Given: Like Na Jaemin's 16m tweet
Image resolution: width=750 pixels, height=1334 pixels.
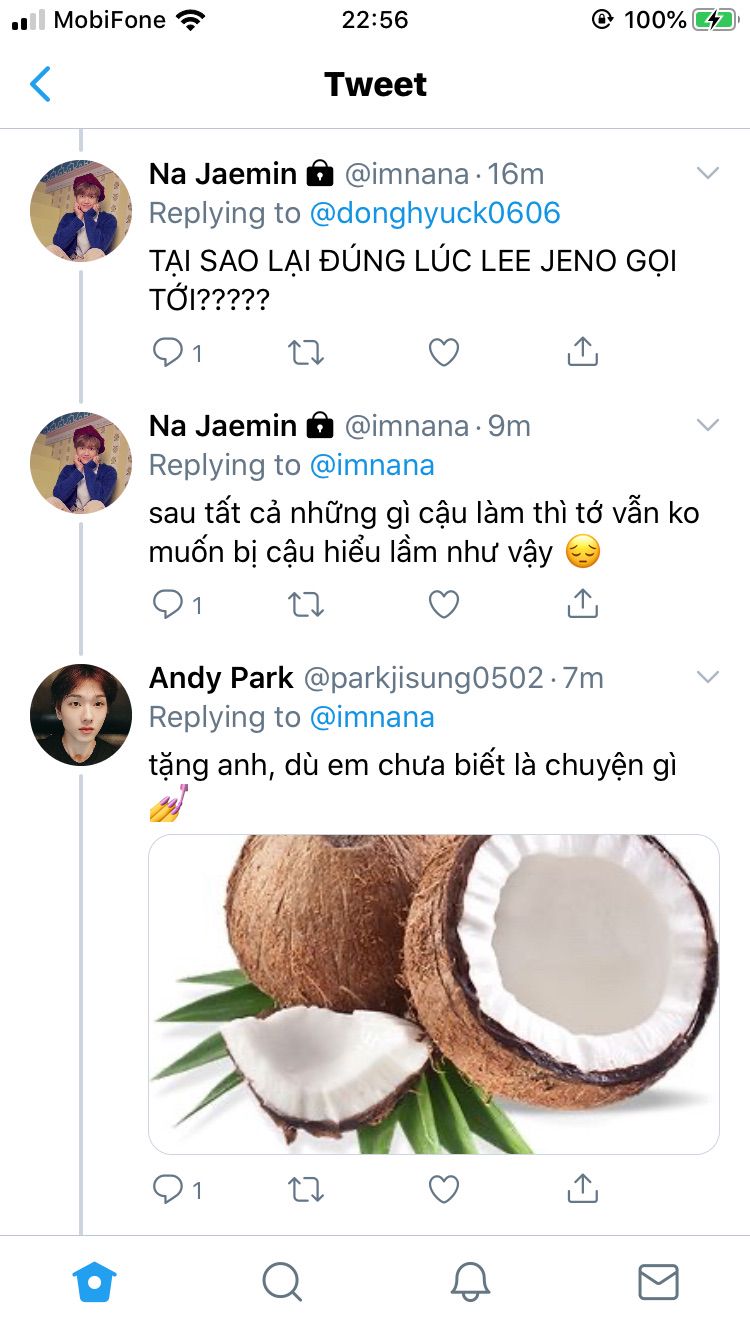Looking at the screenshot, I should click(443, 352).
